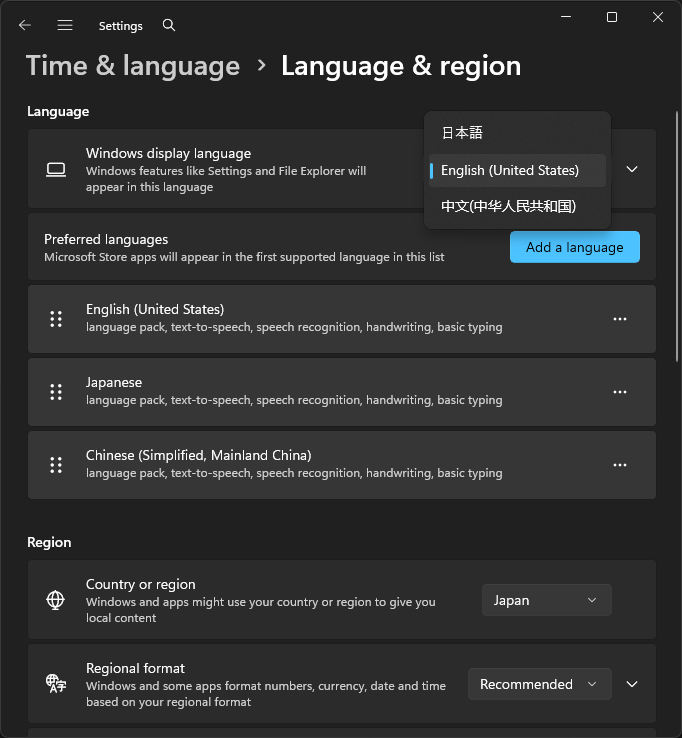682x738 pixels.
Task: Grab the drag handle for Japanese
Action: [56, 392]
